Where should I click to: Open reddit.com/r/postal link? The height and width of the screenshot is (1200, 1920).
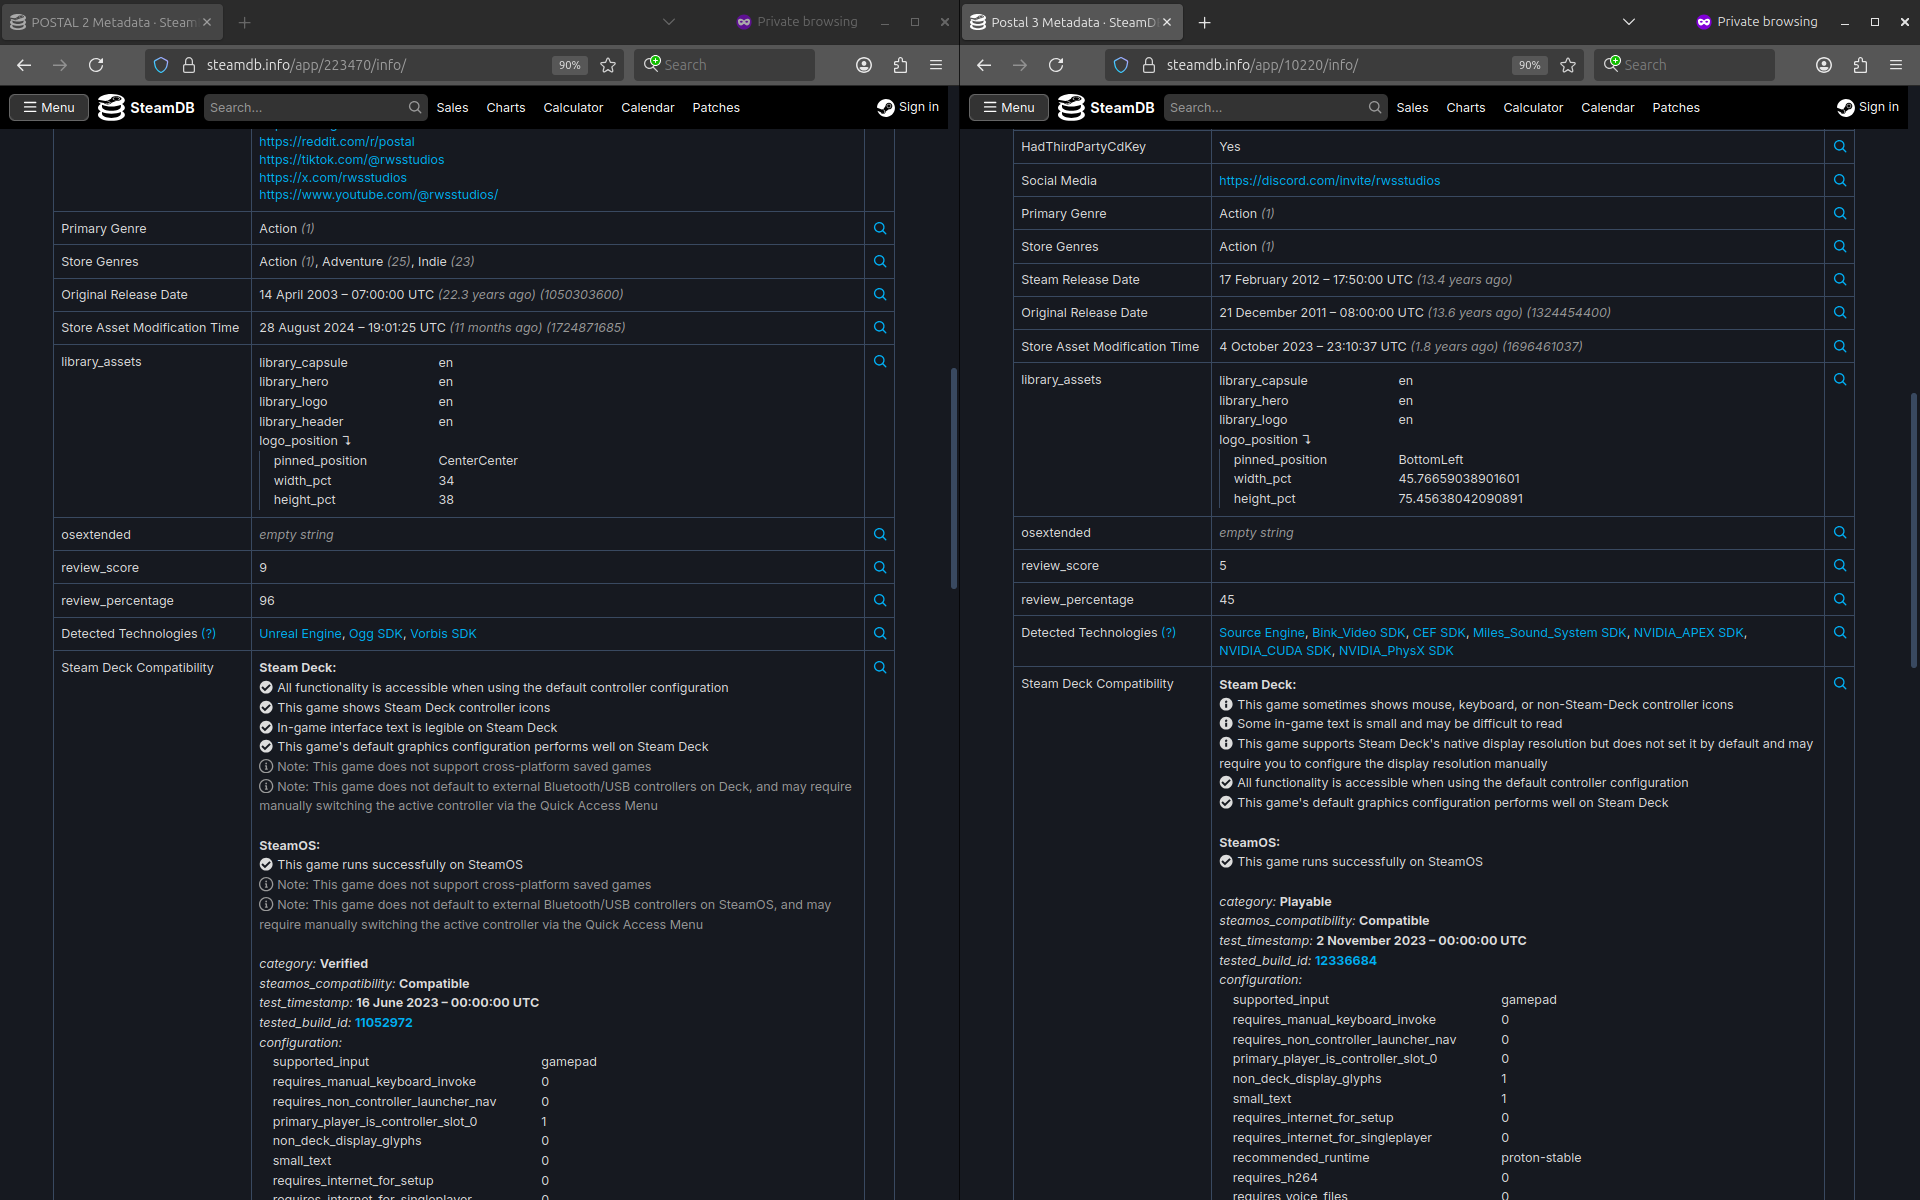point(336,142)
